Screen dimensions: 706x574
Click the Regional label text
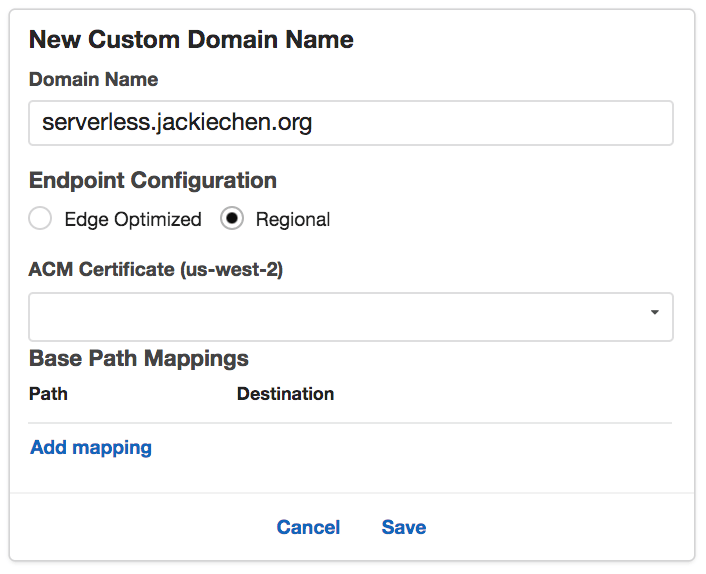coord(292,219)
